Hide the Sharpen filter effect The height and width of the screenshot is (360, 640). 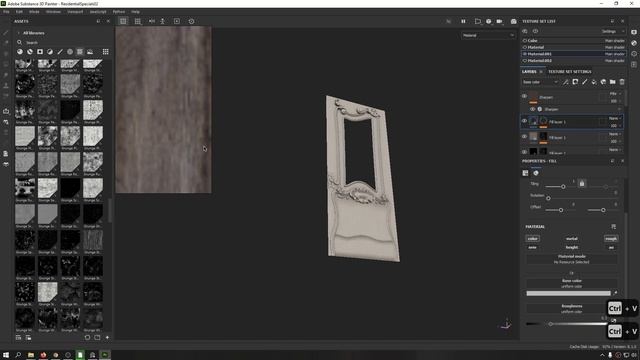[x=533, y=109]
